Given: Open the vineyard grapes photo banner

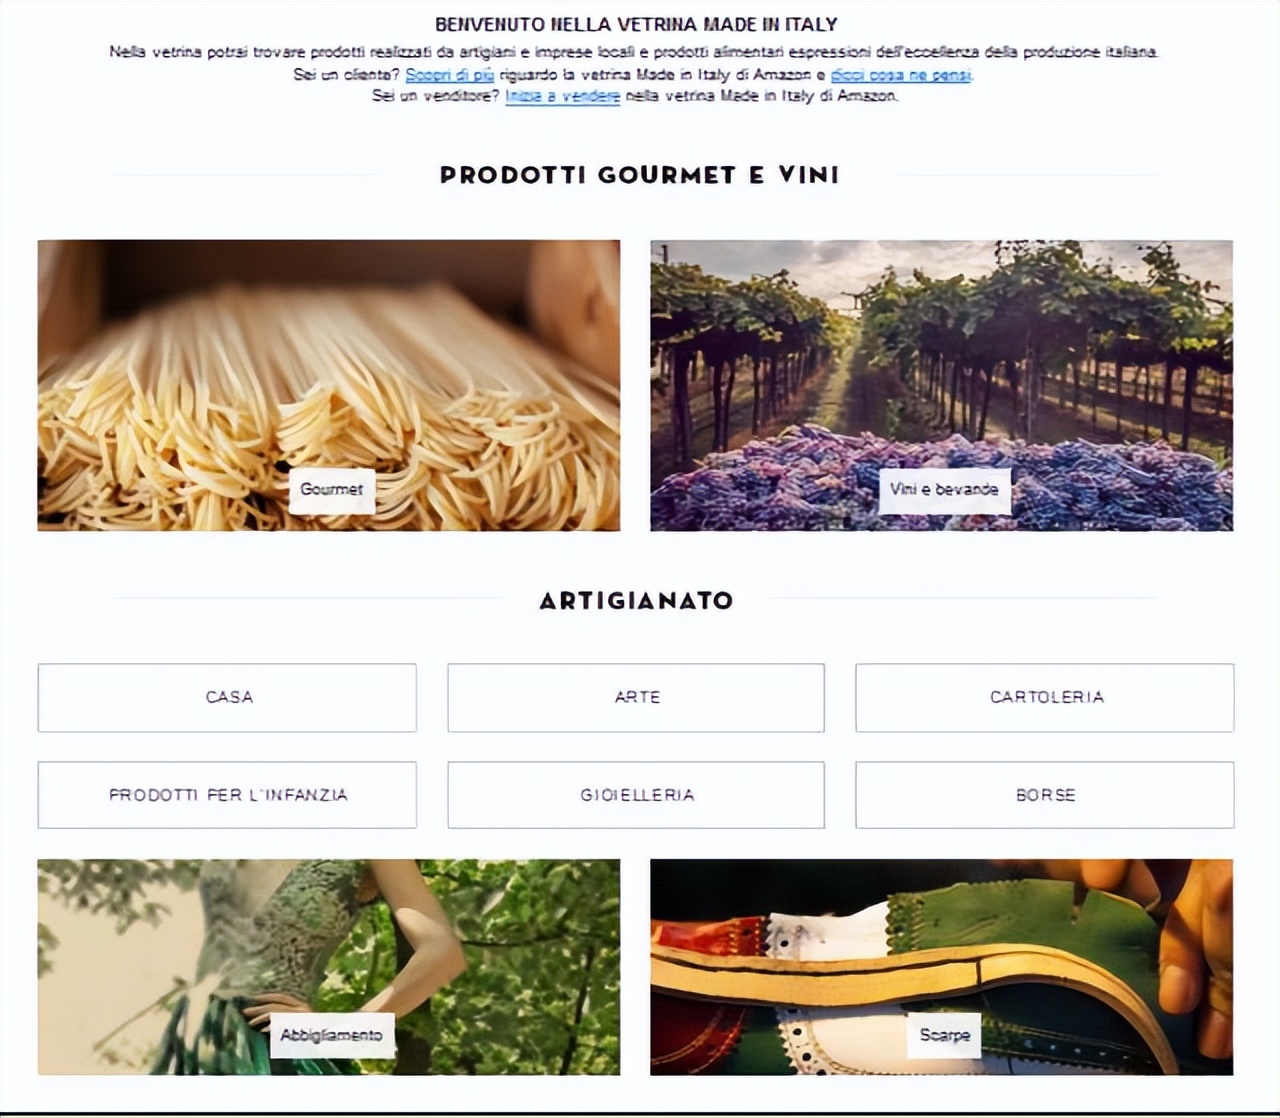Looking at the screenshot, I should [941, 385].
